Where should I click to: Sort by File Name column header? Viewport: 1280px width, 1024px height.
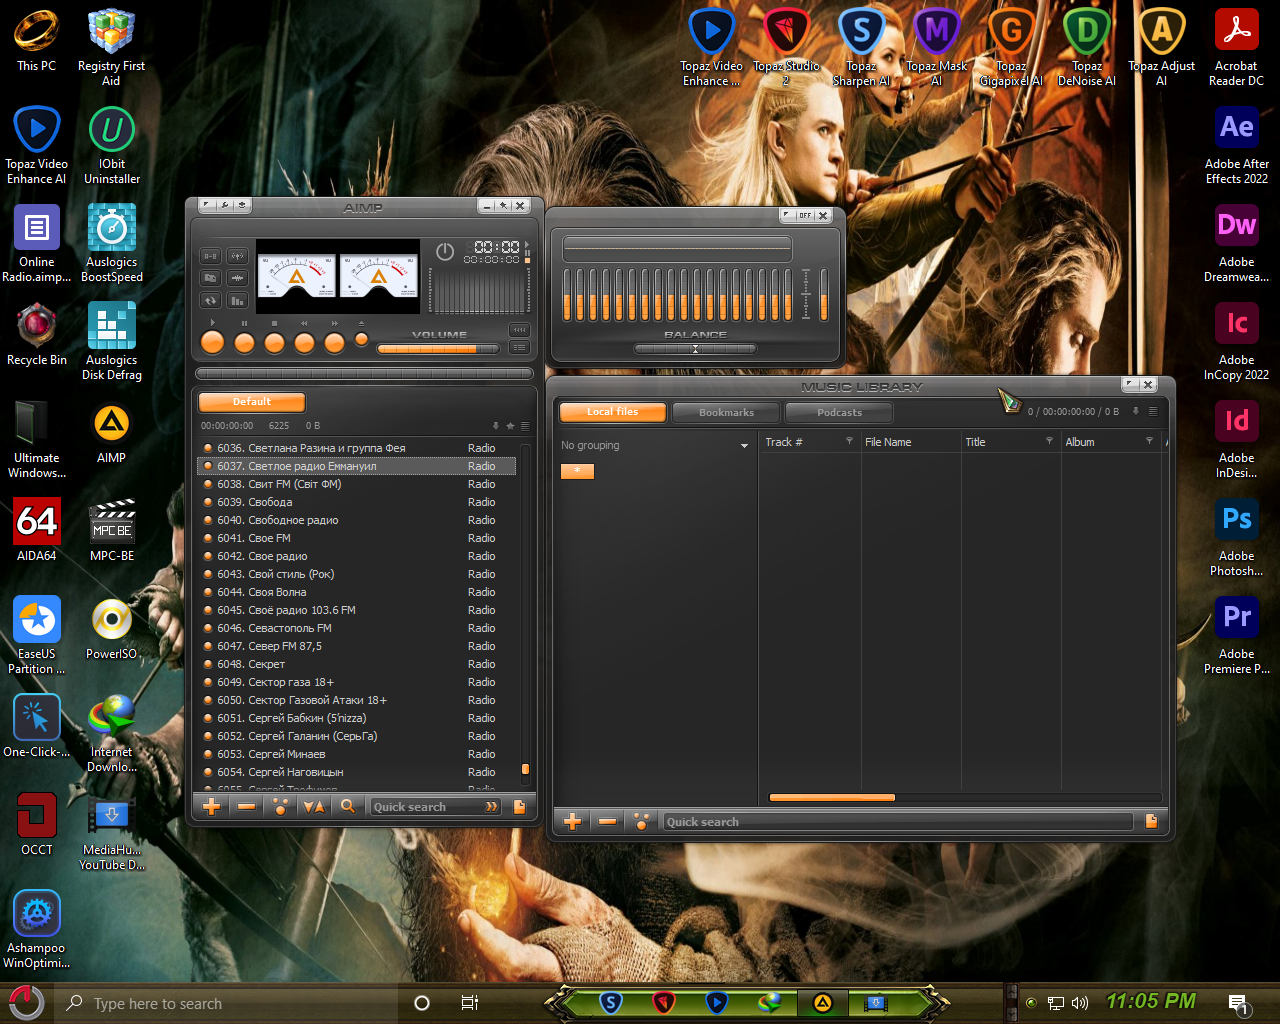pos(910,442)
